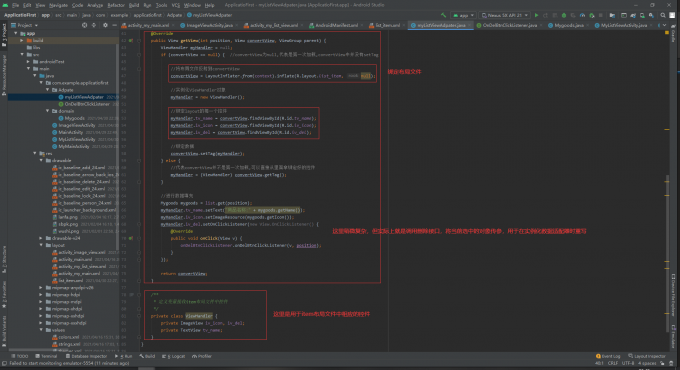Open the Database Inspector tool window
This screenshot has width=680, height=370.
(x=86, y=356)
